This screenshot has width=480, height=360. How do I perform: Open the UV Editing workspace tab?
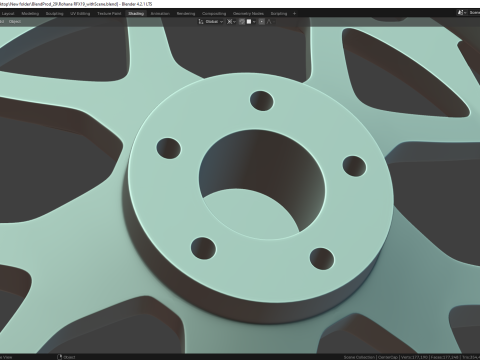tap(80, 14)
